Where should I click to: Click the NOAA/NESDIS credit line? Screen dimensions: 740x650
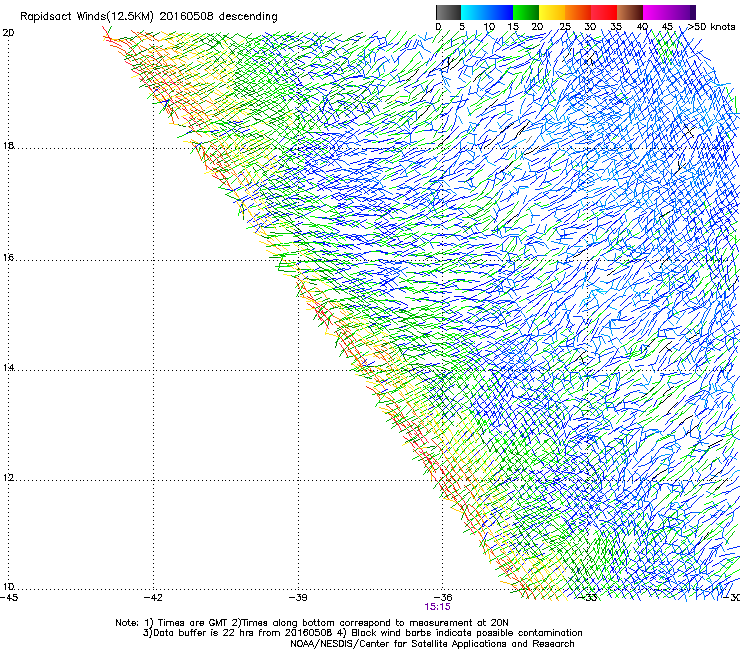tap(432, 644)
